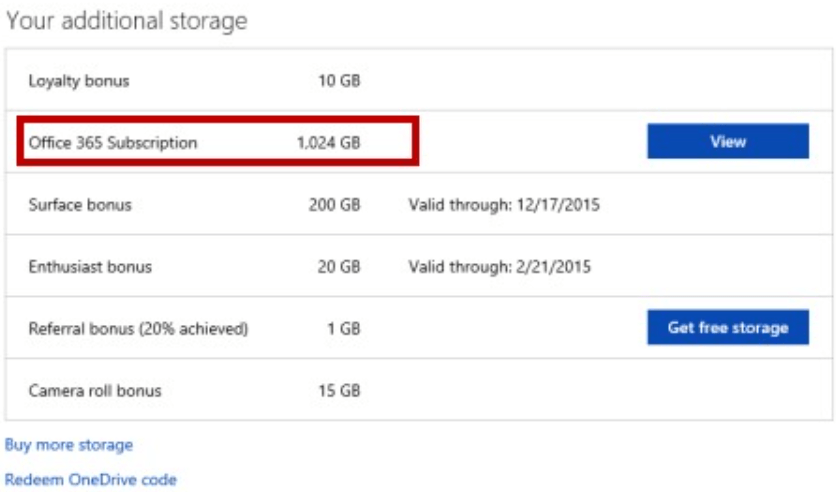
Task: Click the 1,024 GB storage amount
Action: coord(328,143)
